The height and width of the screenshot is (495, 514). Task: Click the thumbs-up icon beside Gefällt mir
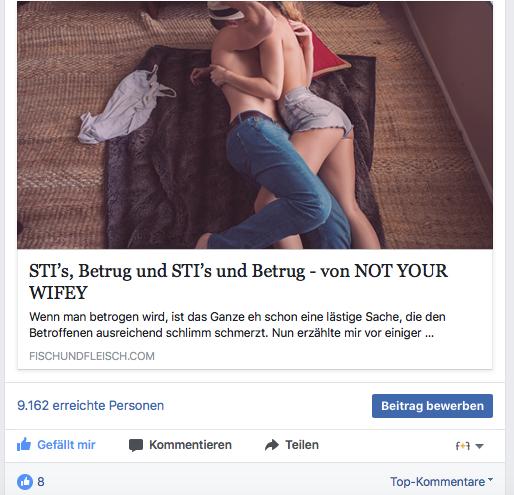pos(24,445)
